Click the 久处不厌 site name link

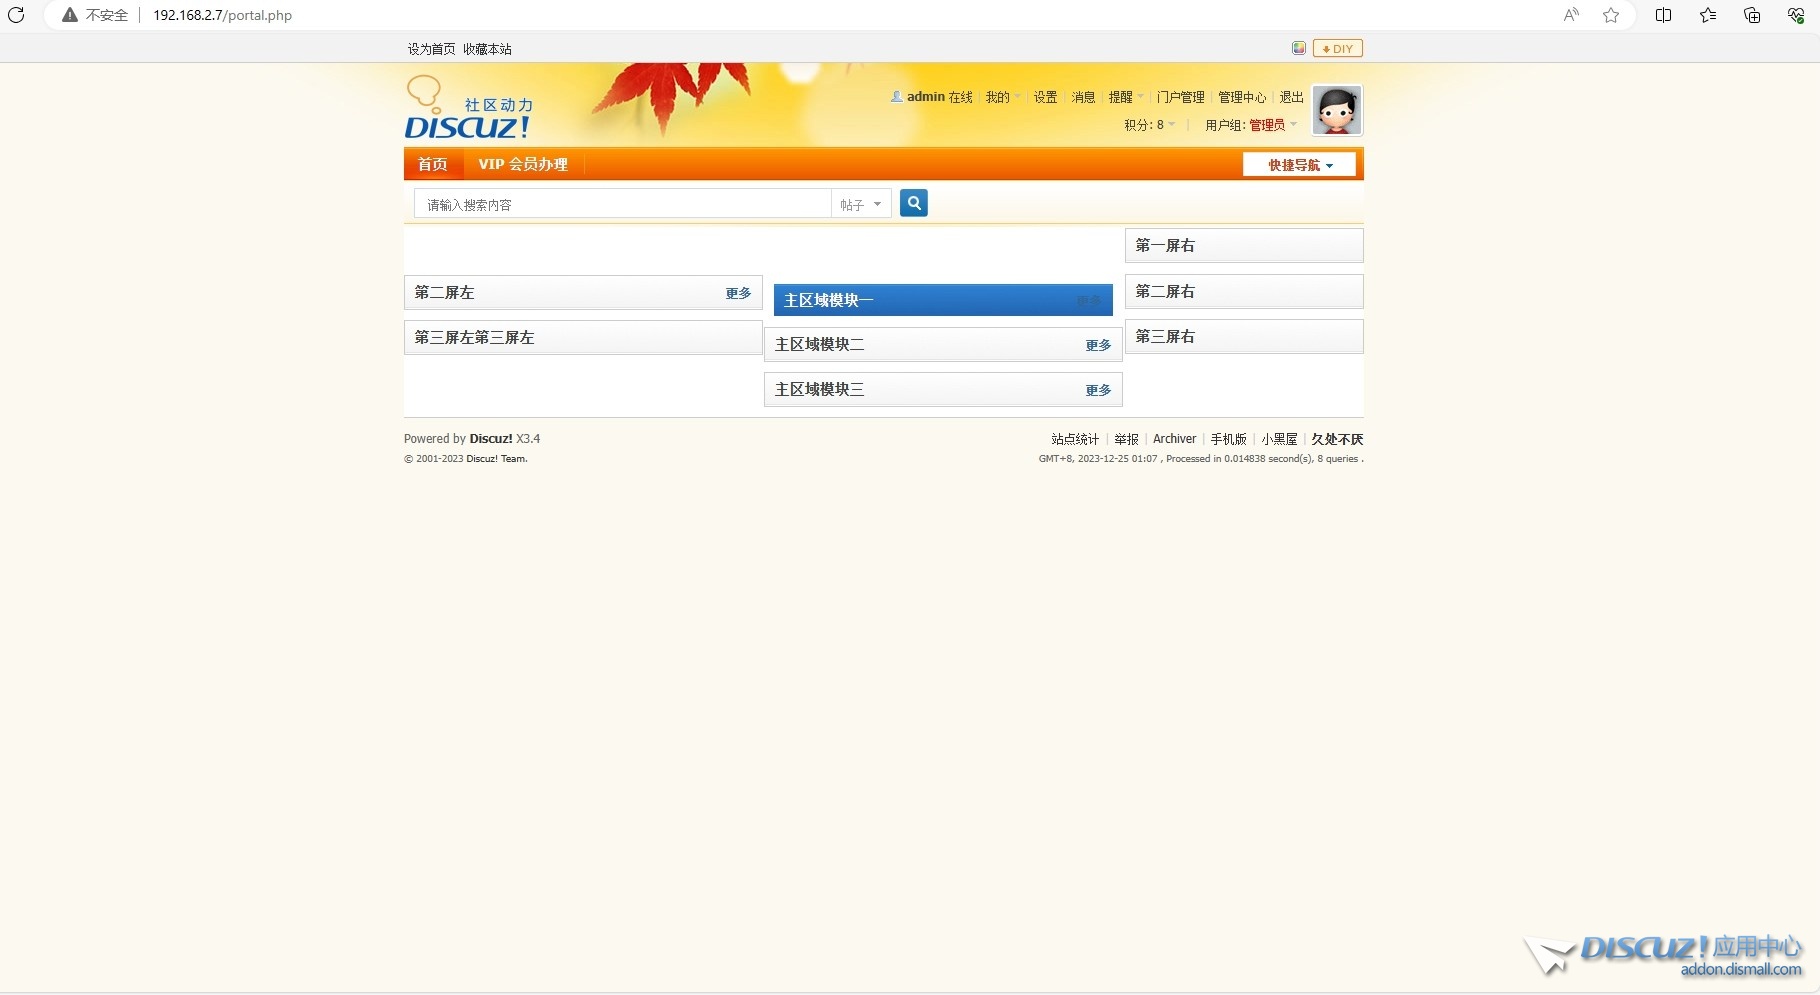coord(1337,439)
